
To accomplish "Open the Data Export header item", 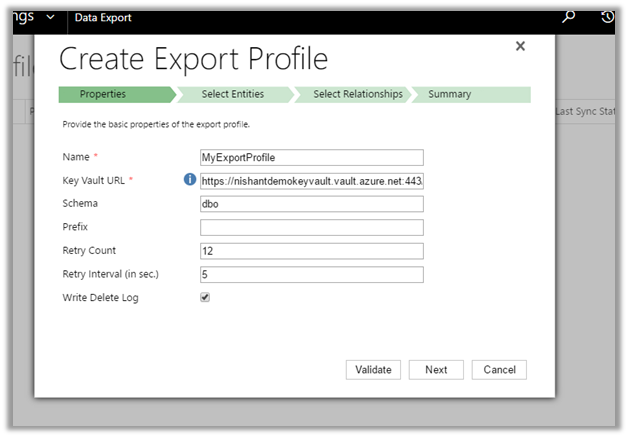I will coord(103,17).
